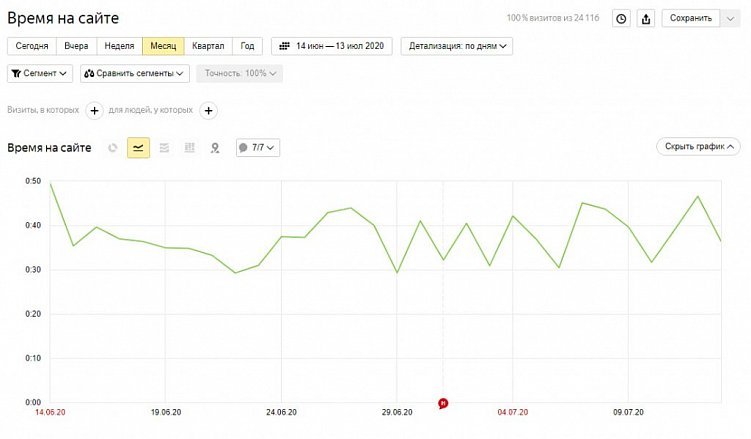The height and width of the screenshot is (439, 751).
Task: Select the Месяц period tab
Action: pyautogui.click(x=163, y=46)
